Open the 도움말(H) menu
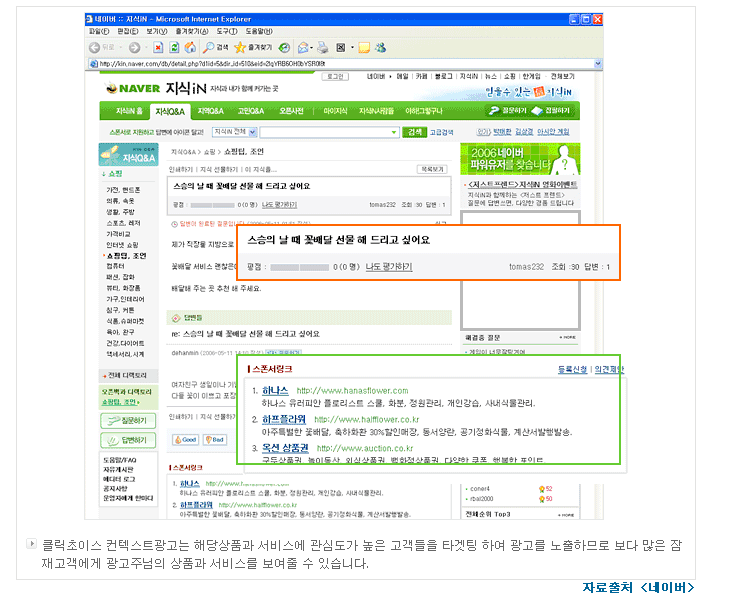 tap(259, 31)
